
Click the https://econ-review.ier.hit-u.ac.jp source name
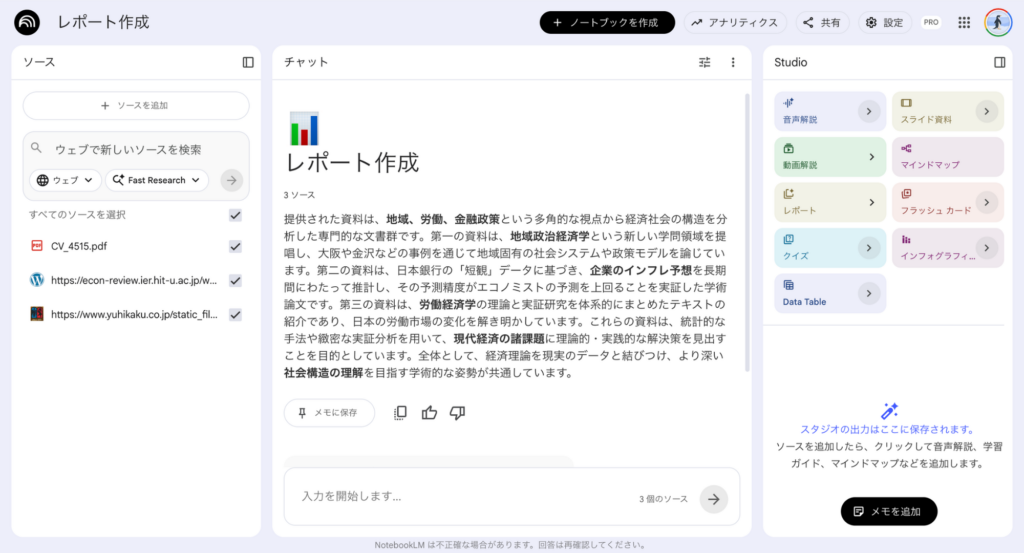[x=134, y=280]
